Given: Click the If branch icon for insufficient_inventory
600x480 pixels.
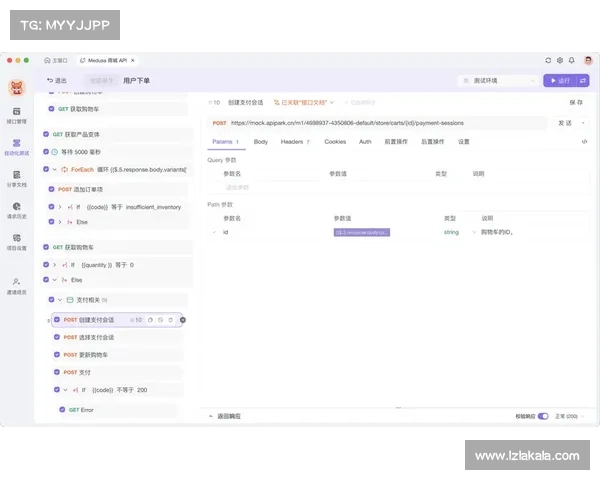Looking at the screenshot, I should coord(70,207).
